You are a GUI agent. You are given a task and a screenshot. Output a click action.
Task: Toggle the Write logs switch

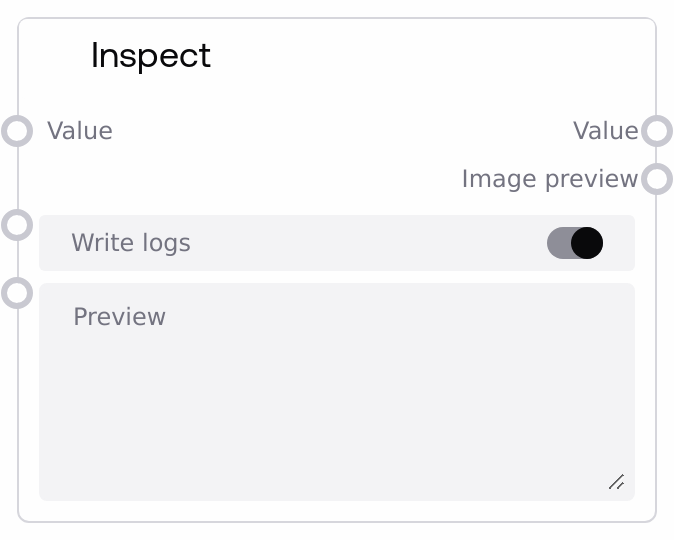pos(575,243)
